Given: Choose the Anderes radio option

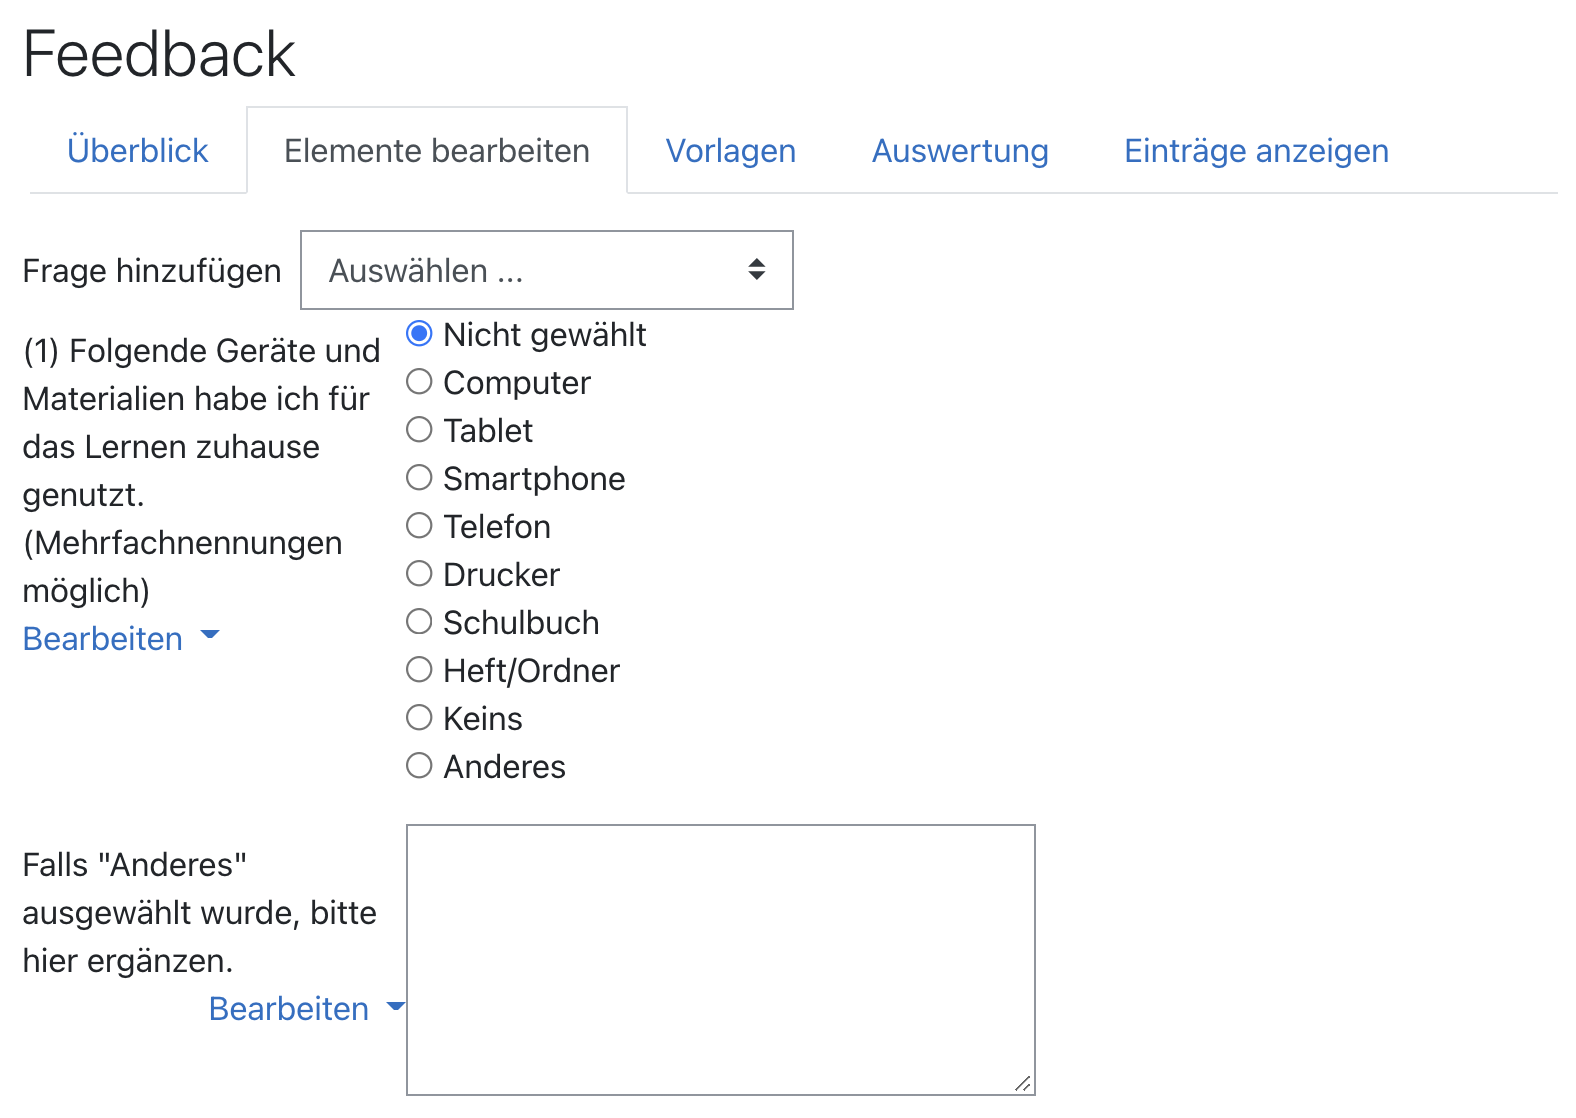Looking at the screenshot, I should tap(419, 766).
